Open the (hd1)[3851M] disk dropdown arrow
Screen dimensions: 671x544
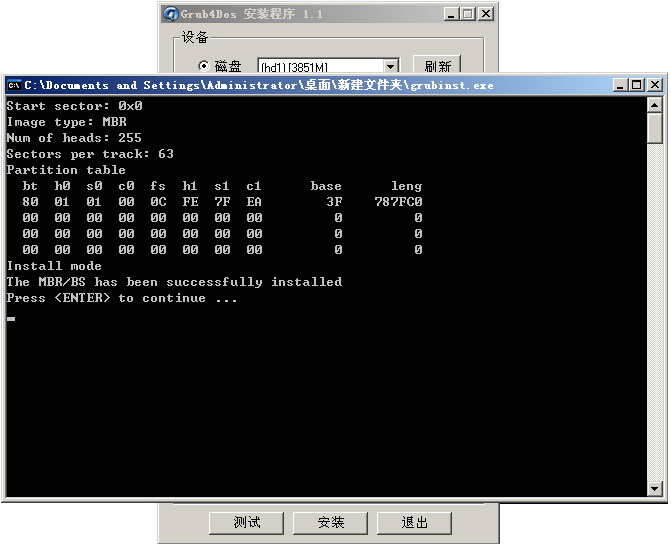click(390, 67)
